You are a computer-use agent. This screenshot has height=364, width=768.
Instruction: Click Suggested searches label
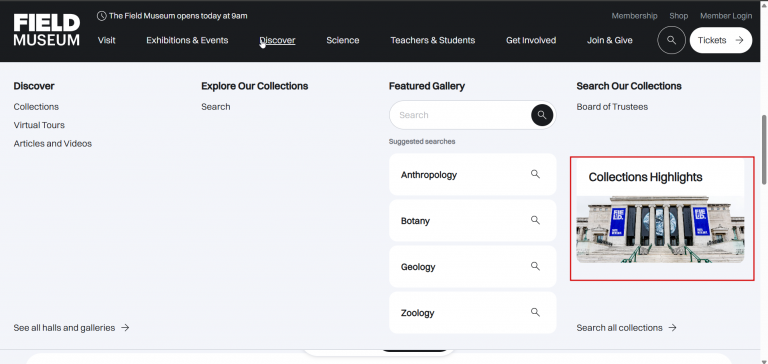[422, 142]
